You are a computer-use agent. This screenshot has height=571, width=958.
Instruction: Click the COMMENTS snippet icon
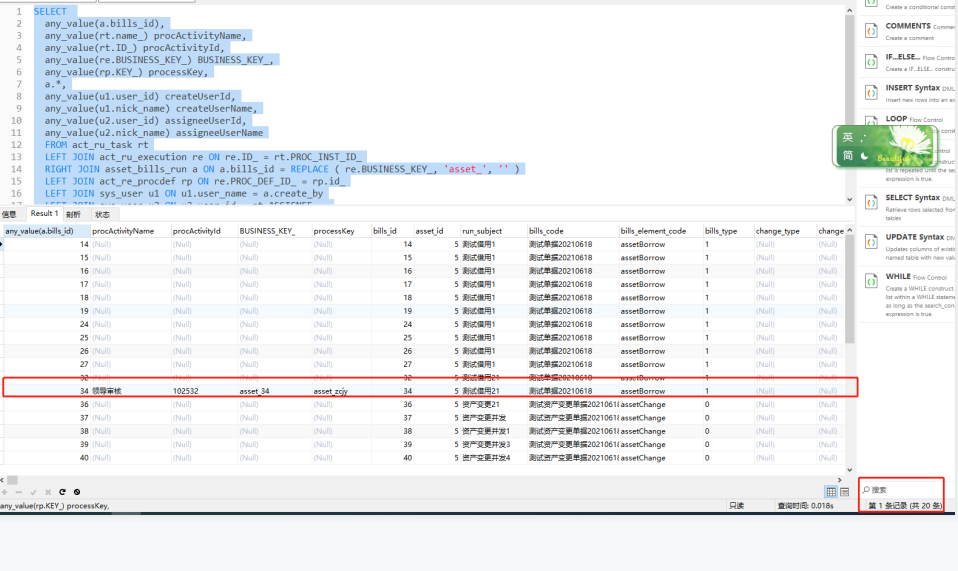click(x=871, y=31)
